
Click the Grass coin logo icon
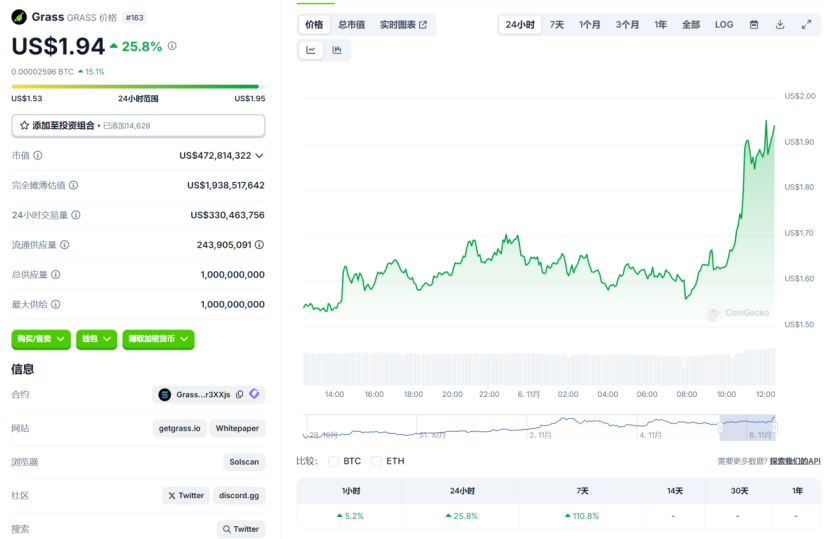[x=19, y=17]
